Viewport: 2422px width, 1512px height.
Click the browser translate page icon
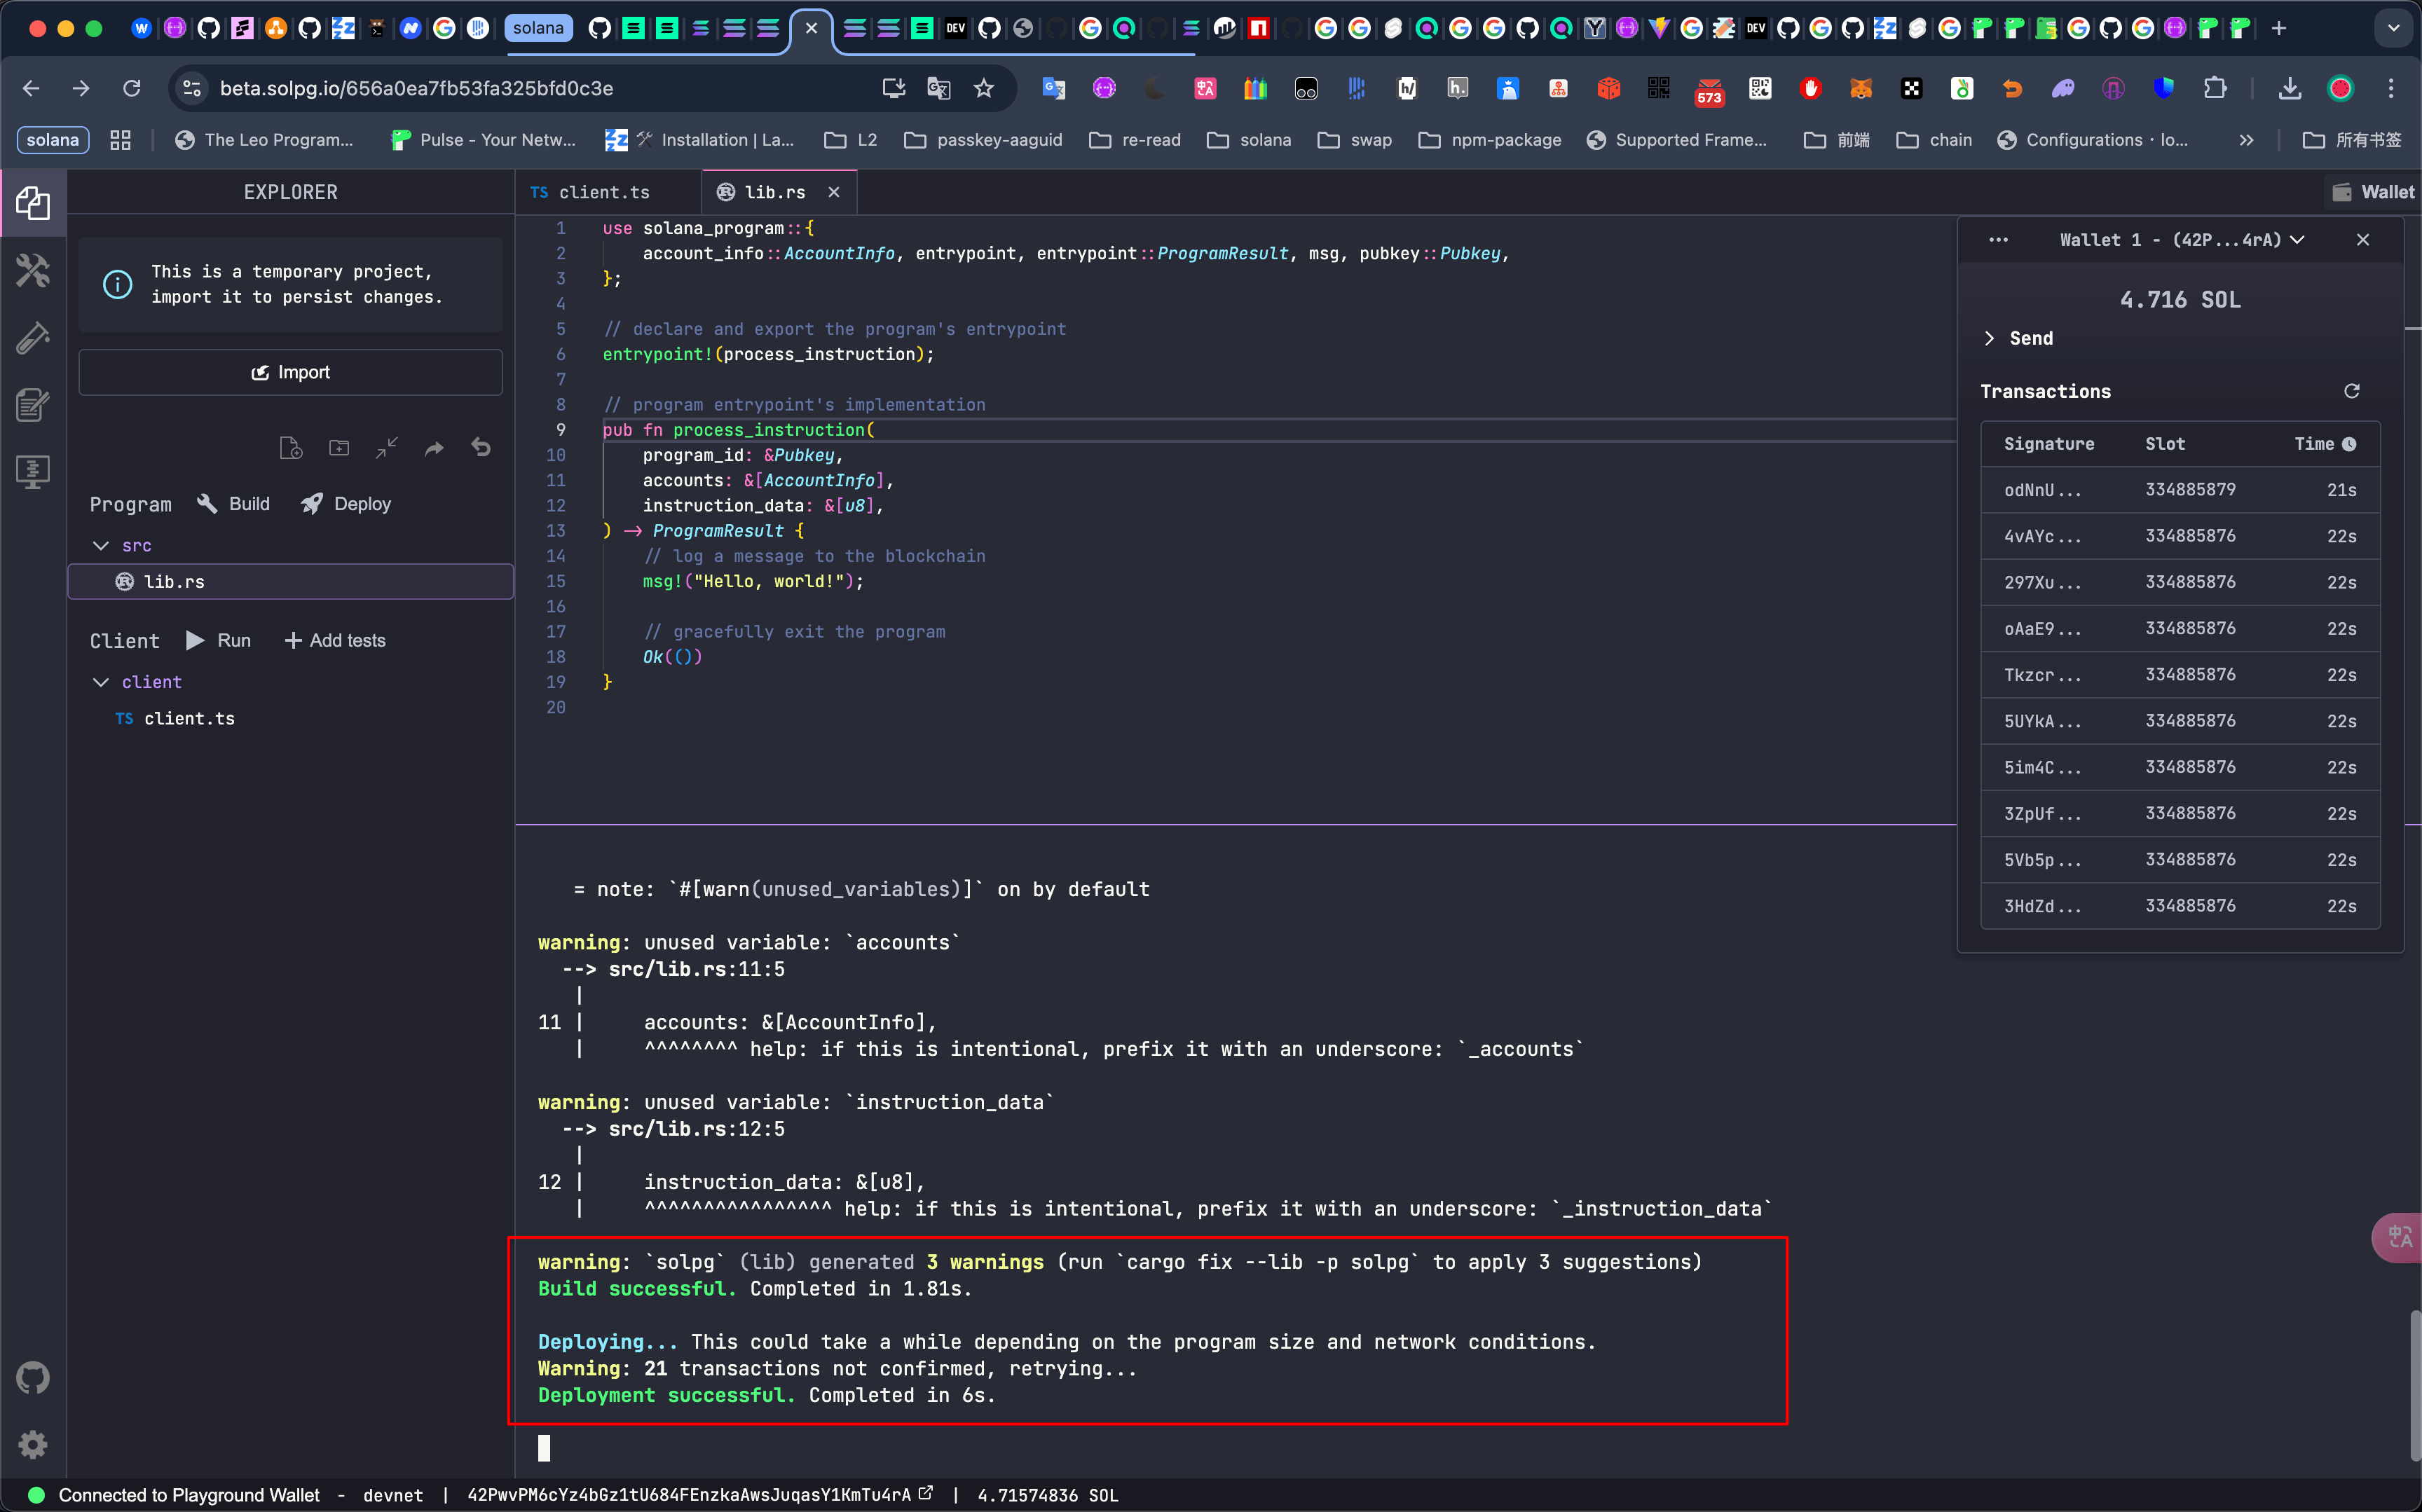pyautogui.click(x=938, y=88)
